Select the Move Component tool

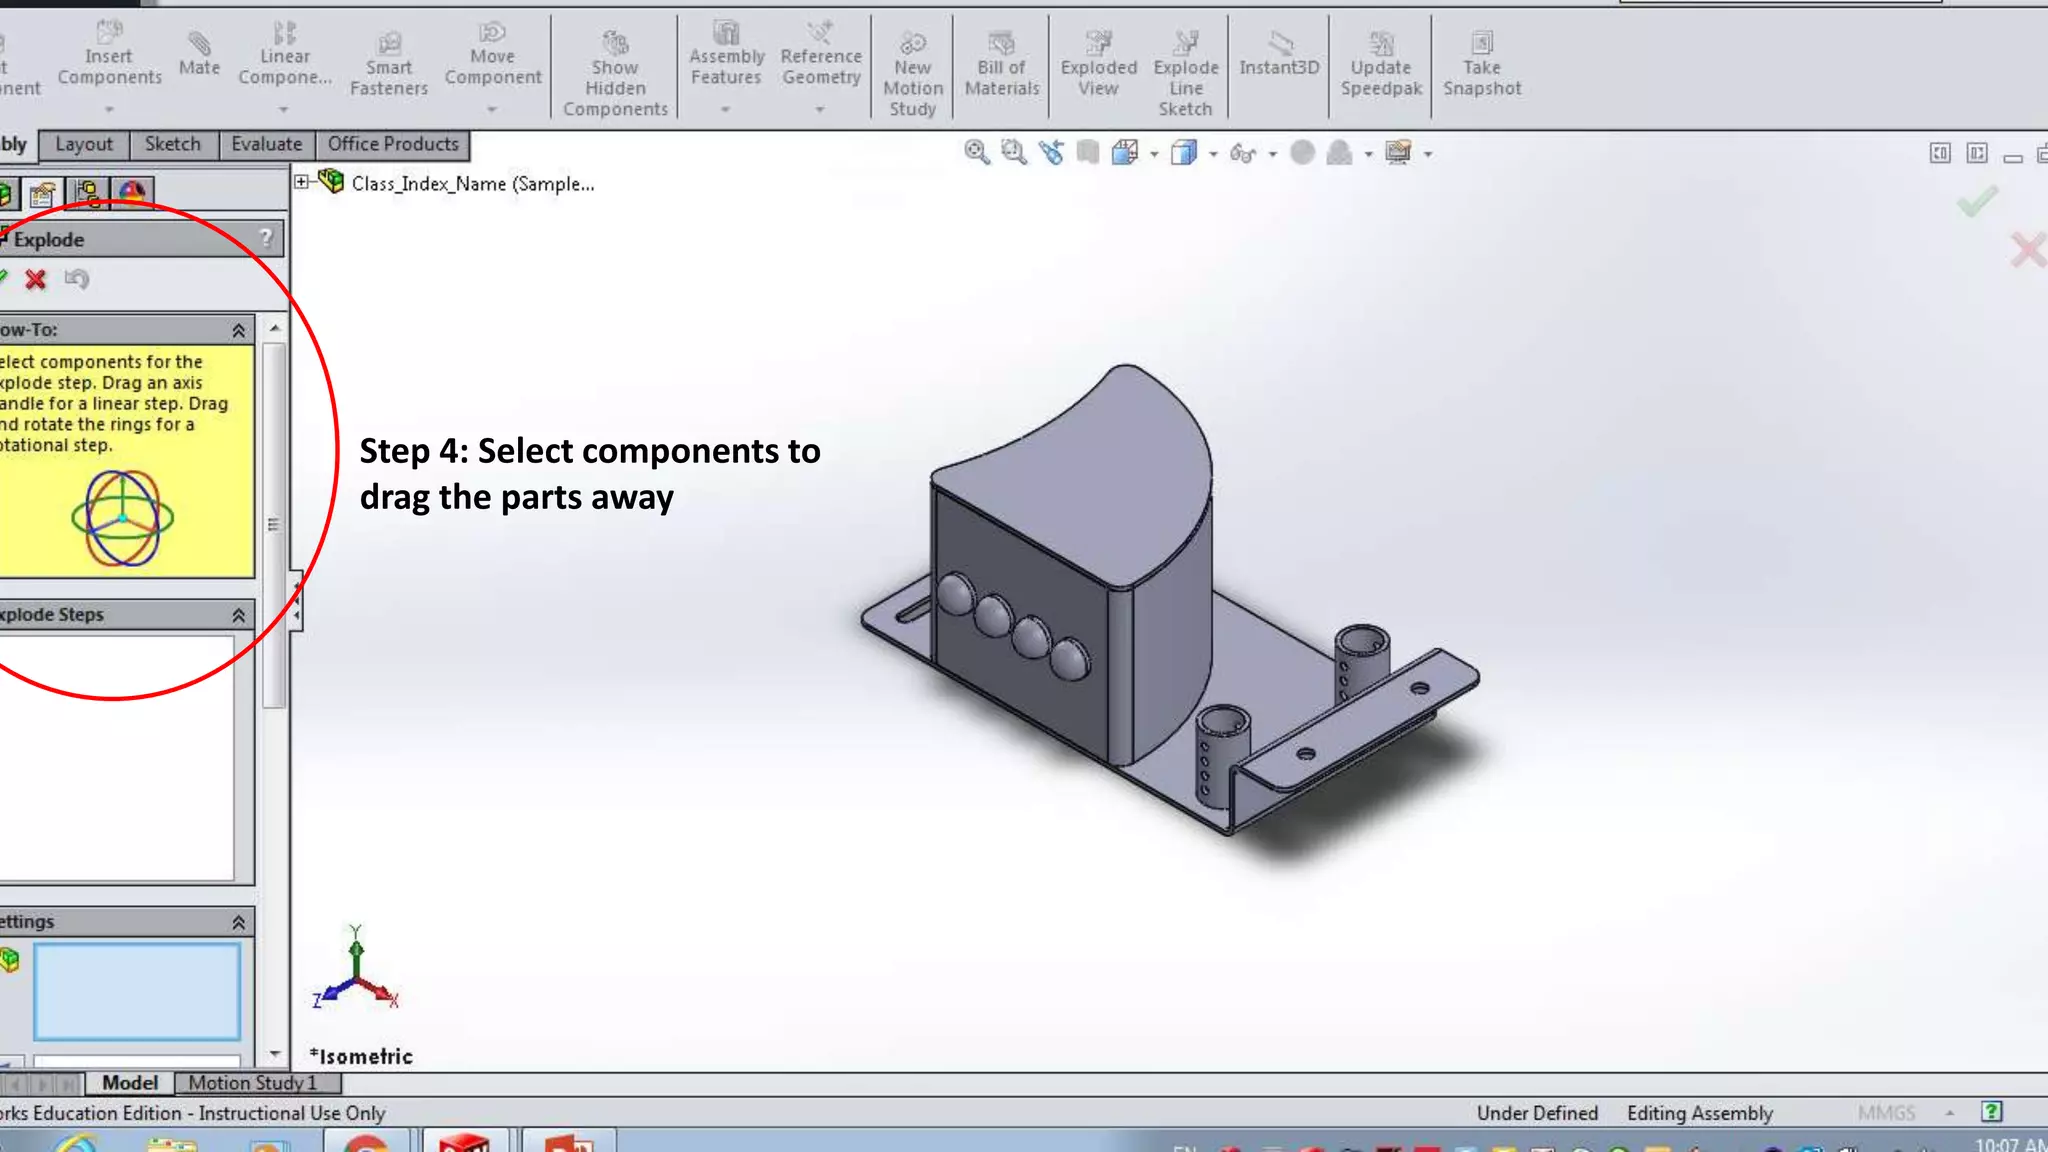coord(493,55)
